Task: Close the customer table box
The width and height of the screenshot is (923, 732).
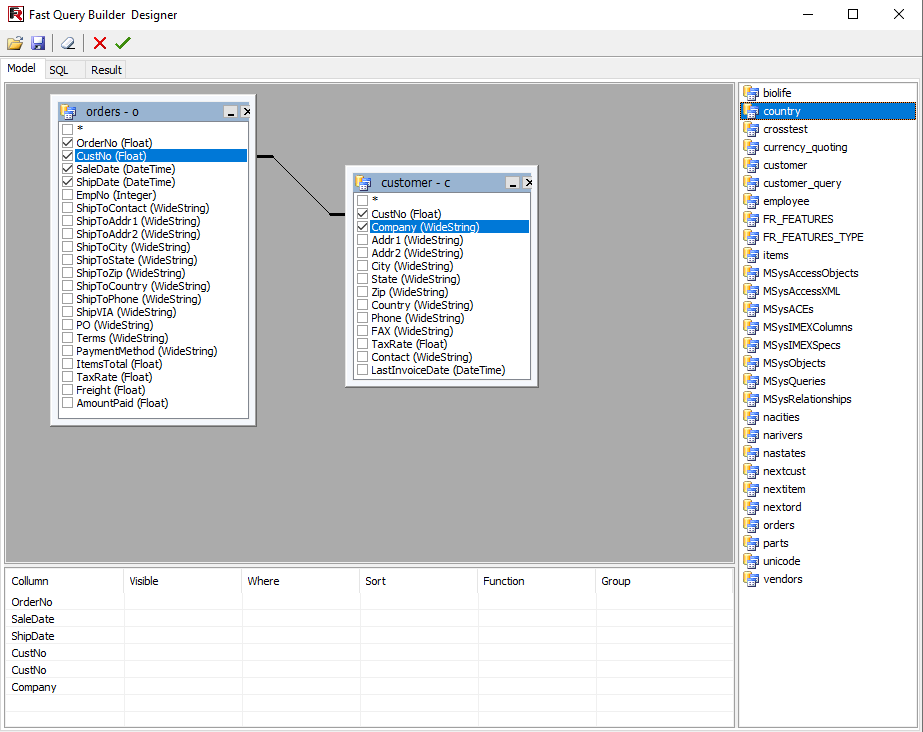Action: click(529, 183)
